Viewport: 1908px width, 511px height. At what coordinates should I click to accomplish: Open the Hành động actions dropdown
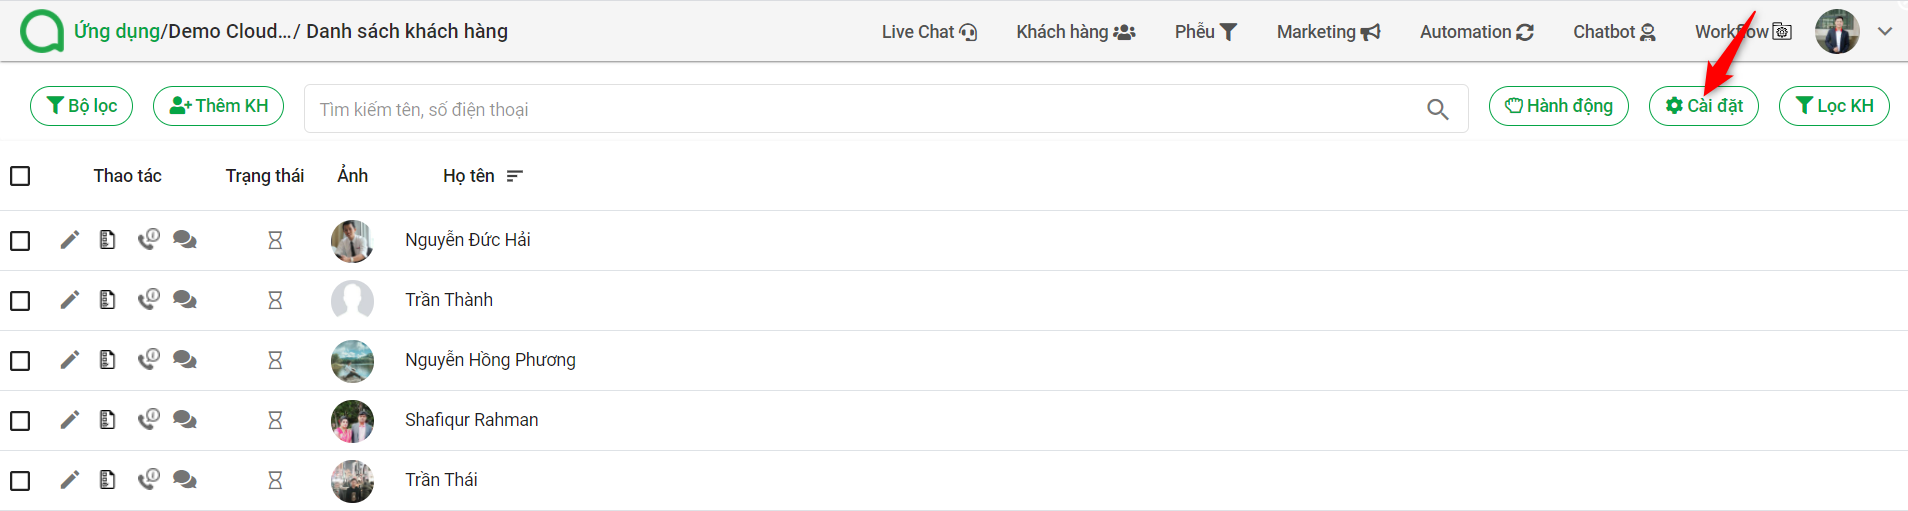coord(1558,106)
